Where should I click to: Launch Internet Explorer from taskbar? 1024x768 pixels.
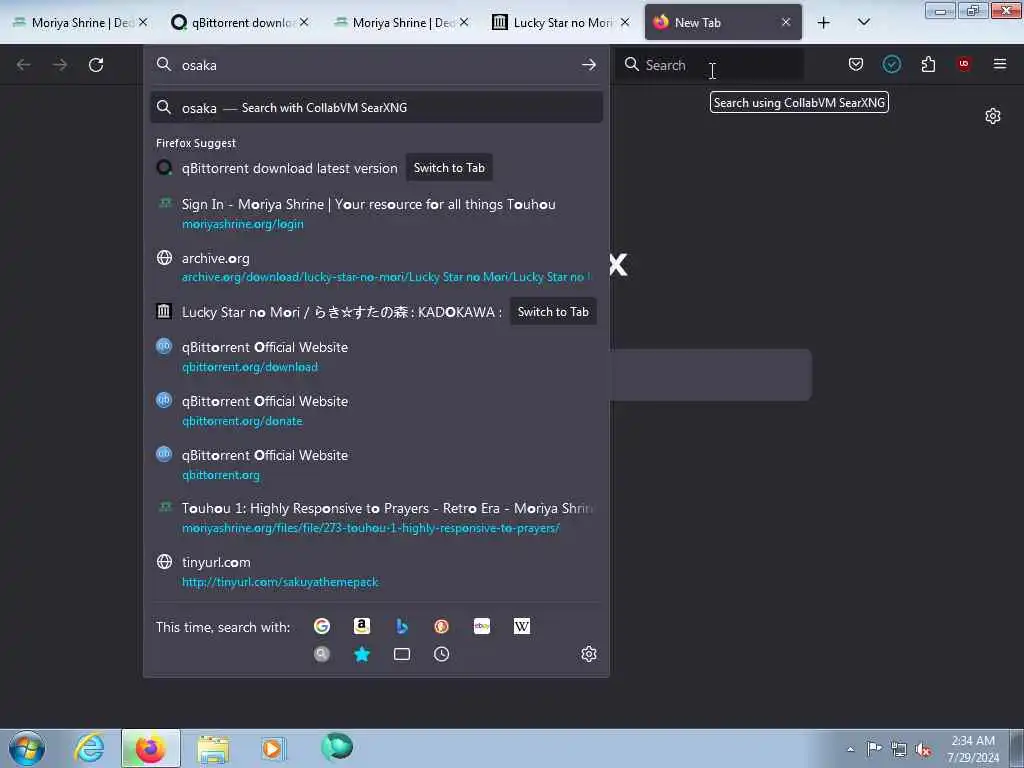click(x=89, y=748)
